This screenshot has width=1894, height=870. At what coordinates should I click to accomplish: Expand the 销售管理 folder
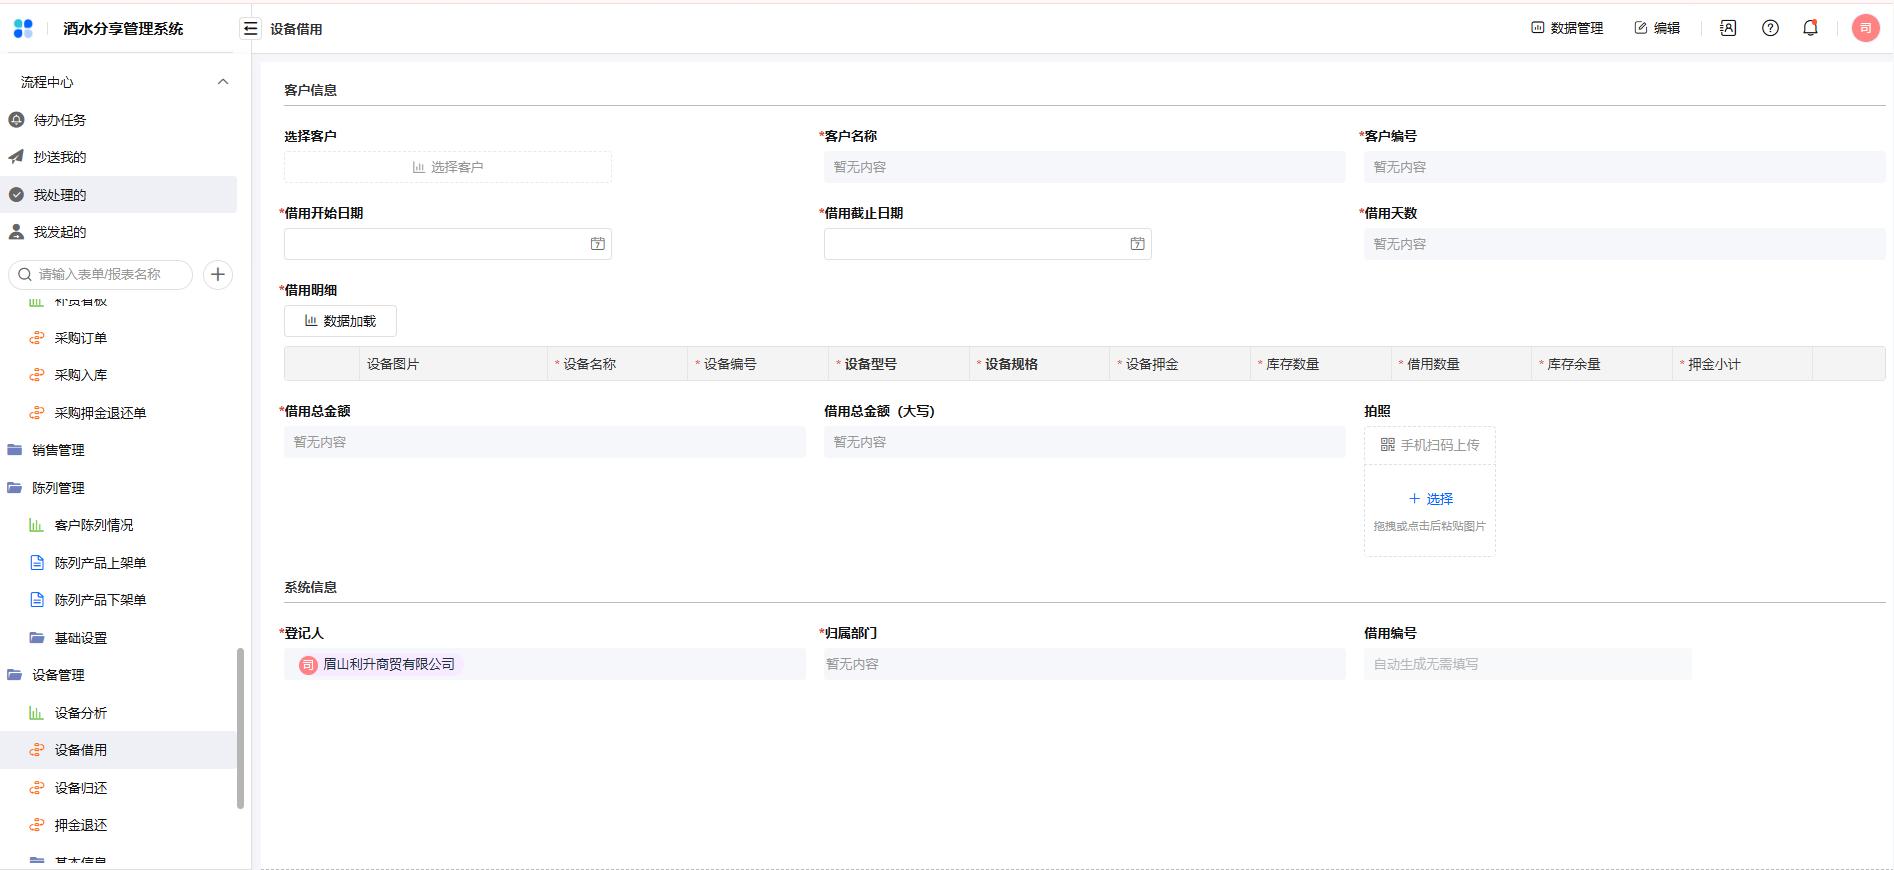point(118,450)
